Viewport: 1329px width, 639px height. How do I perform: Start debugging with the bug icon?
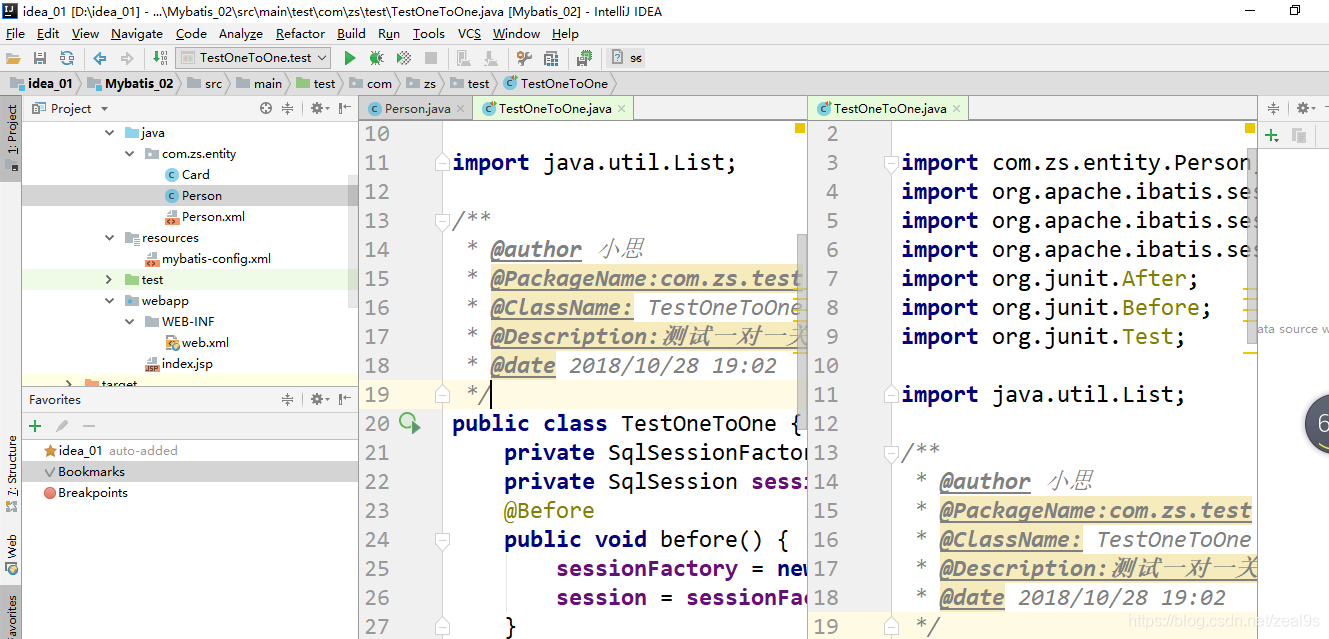pos(377,58)
